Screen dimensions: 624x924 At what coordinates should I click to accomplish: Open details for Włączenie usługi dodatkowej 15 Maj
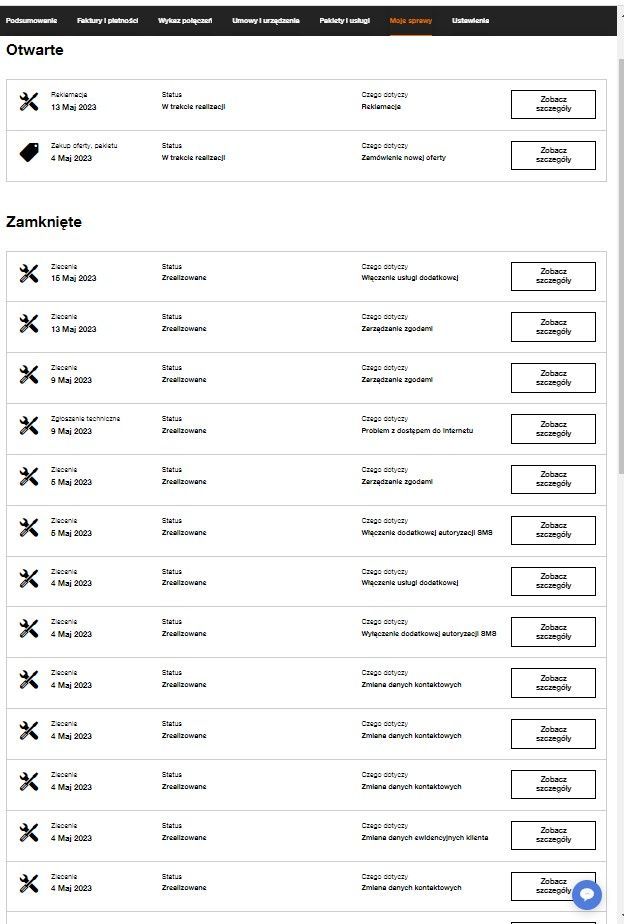[x=553, y=276]
